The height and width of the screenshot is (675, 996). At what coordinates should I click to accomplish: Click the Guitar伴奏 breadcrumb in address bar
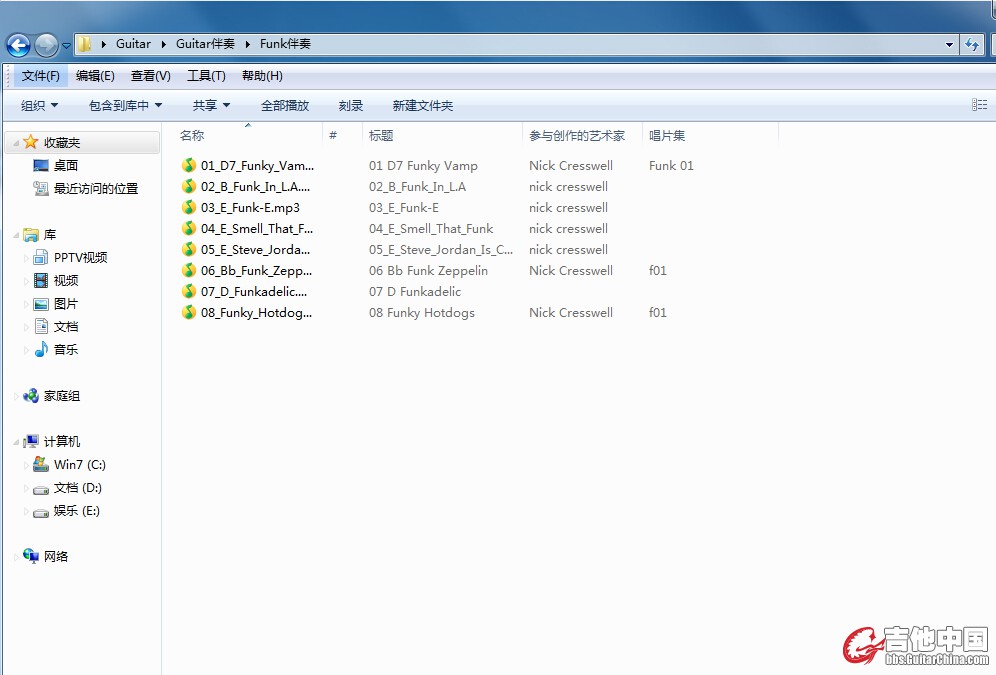(x=206, y=44)
